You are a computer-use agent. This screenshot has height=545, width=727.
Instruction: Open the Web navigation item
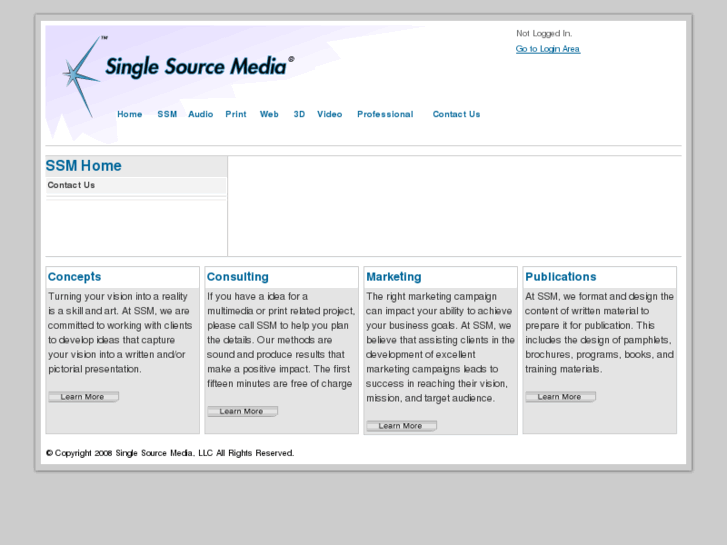point(269,114)
